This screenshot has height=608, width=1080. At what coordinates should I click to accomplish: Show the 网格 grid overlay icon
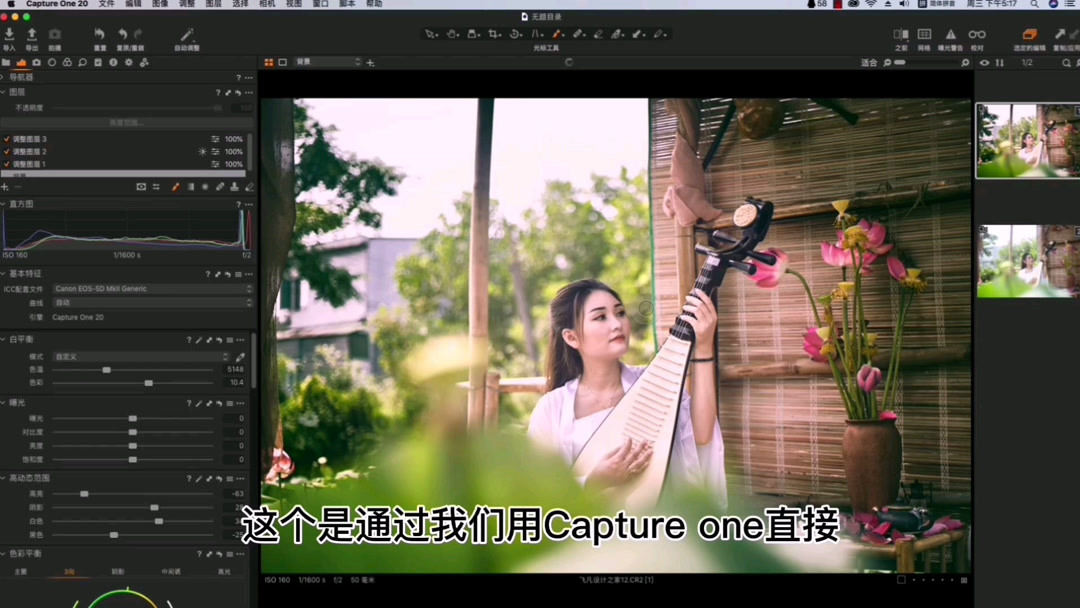tap(924, 34)
